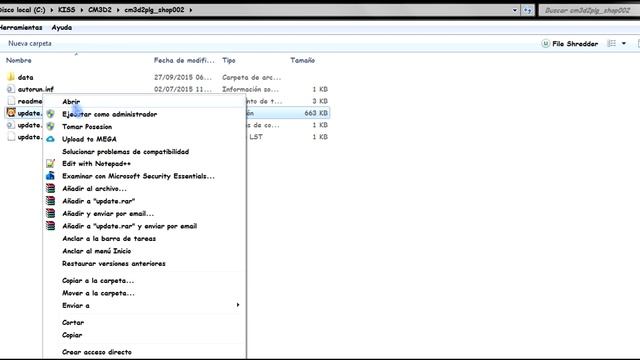Click the selected update exe icon

click(11, 113)
